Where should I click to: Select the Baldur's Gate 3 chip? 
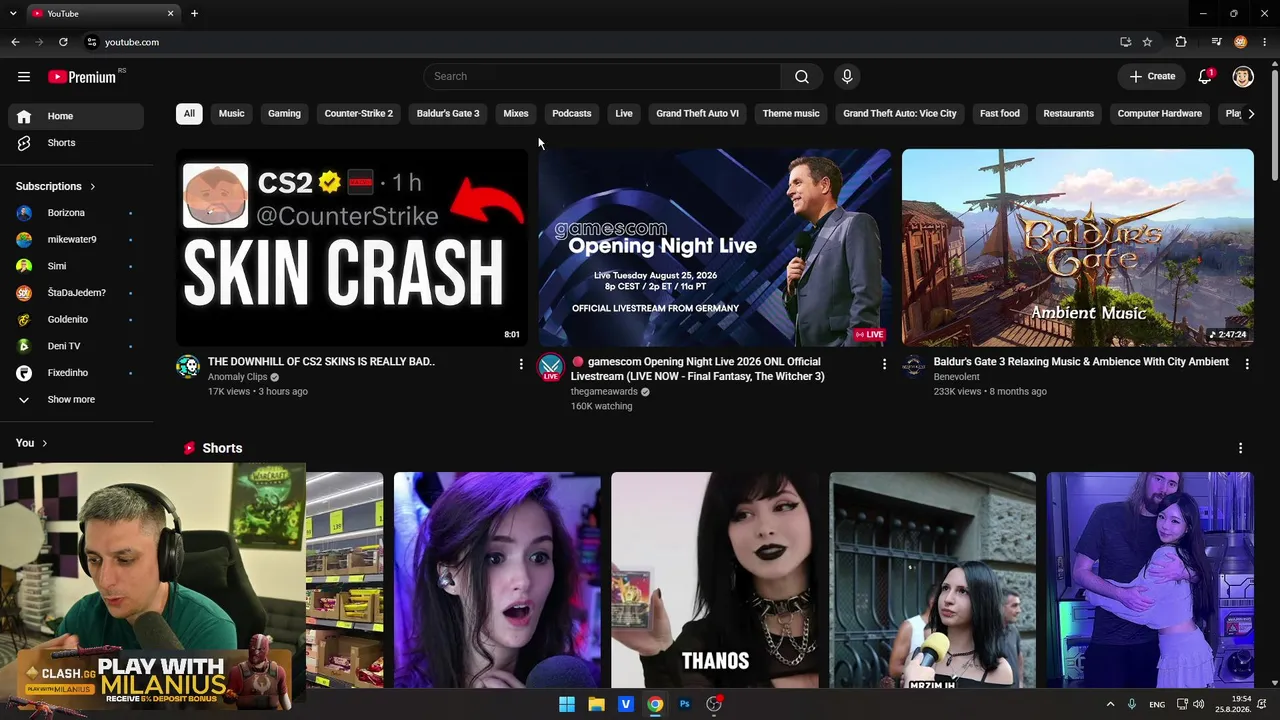click(x=448, y=113)
